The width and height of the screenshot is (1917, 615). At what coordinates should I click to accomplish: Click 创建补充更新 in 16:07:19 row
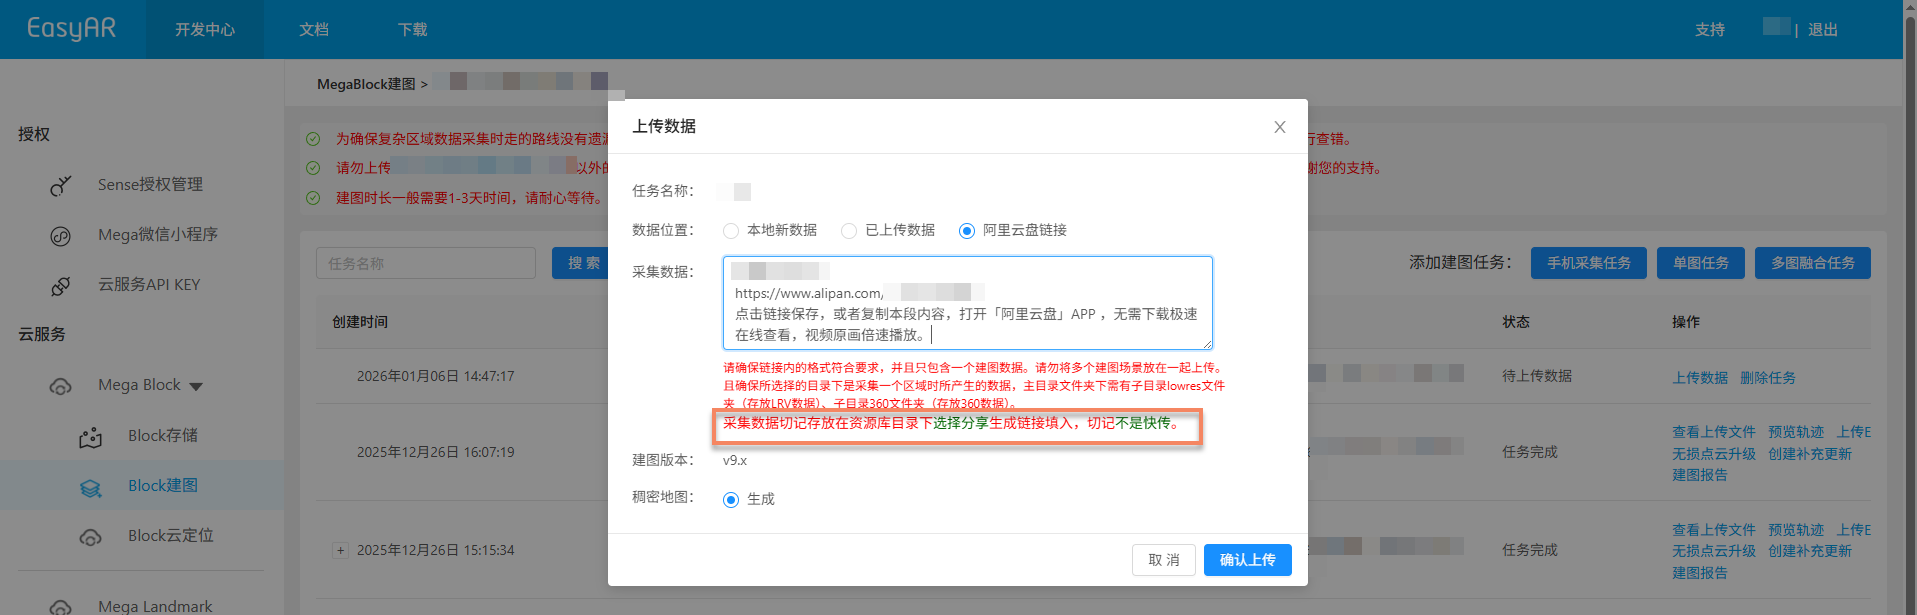click(x=1810, y=454)
